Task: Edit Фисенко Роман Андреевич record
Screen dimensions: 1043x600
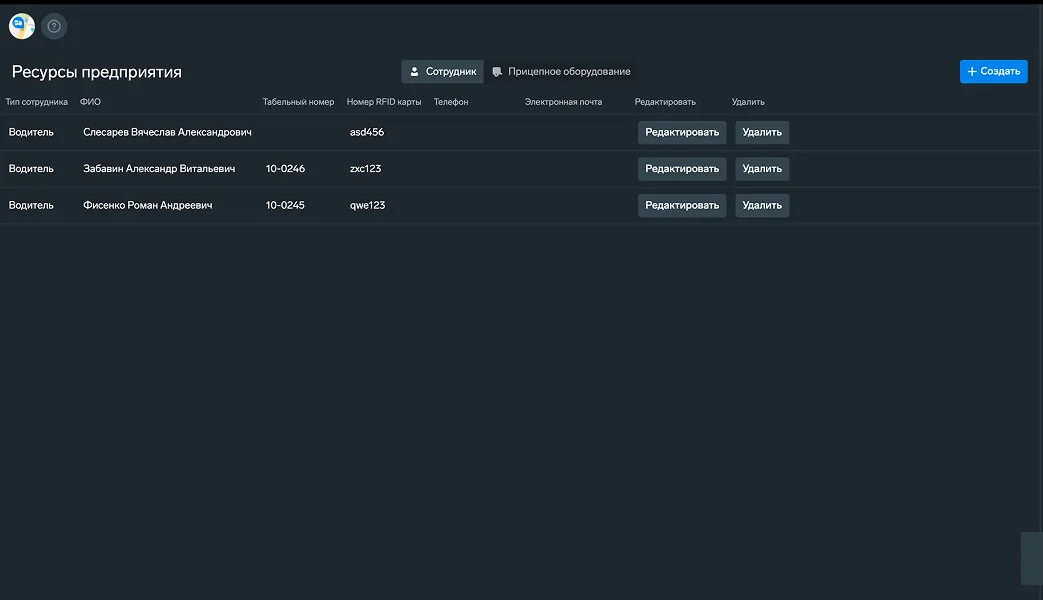Action: tap(682, 206)
